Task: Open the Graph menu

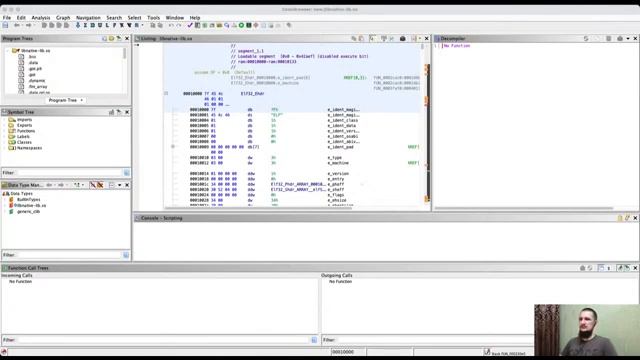Action: click(x=63, y=18)
